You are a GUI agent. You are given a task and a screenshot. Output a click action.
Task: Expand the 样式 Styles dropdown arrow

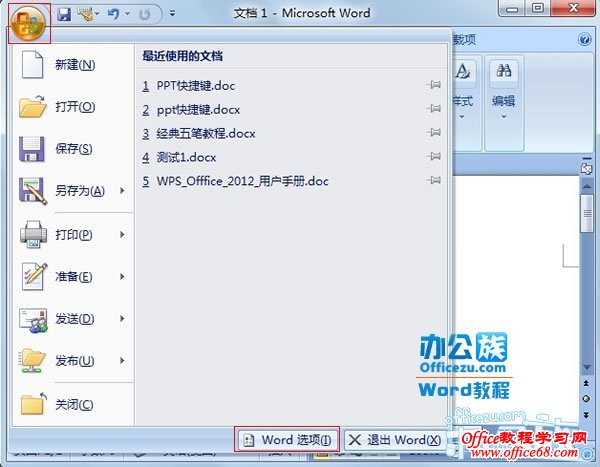tap(462, 117)
